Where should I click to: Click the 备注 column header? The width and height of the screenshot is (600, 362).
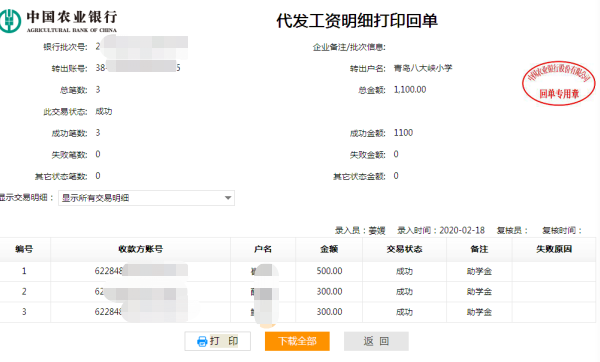pos(479,249)
